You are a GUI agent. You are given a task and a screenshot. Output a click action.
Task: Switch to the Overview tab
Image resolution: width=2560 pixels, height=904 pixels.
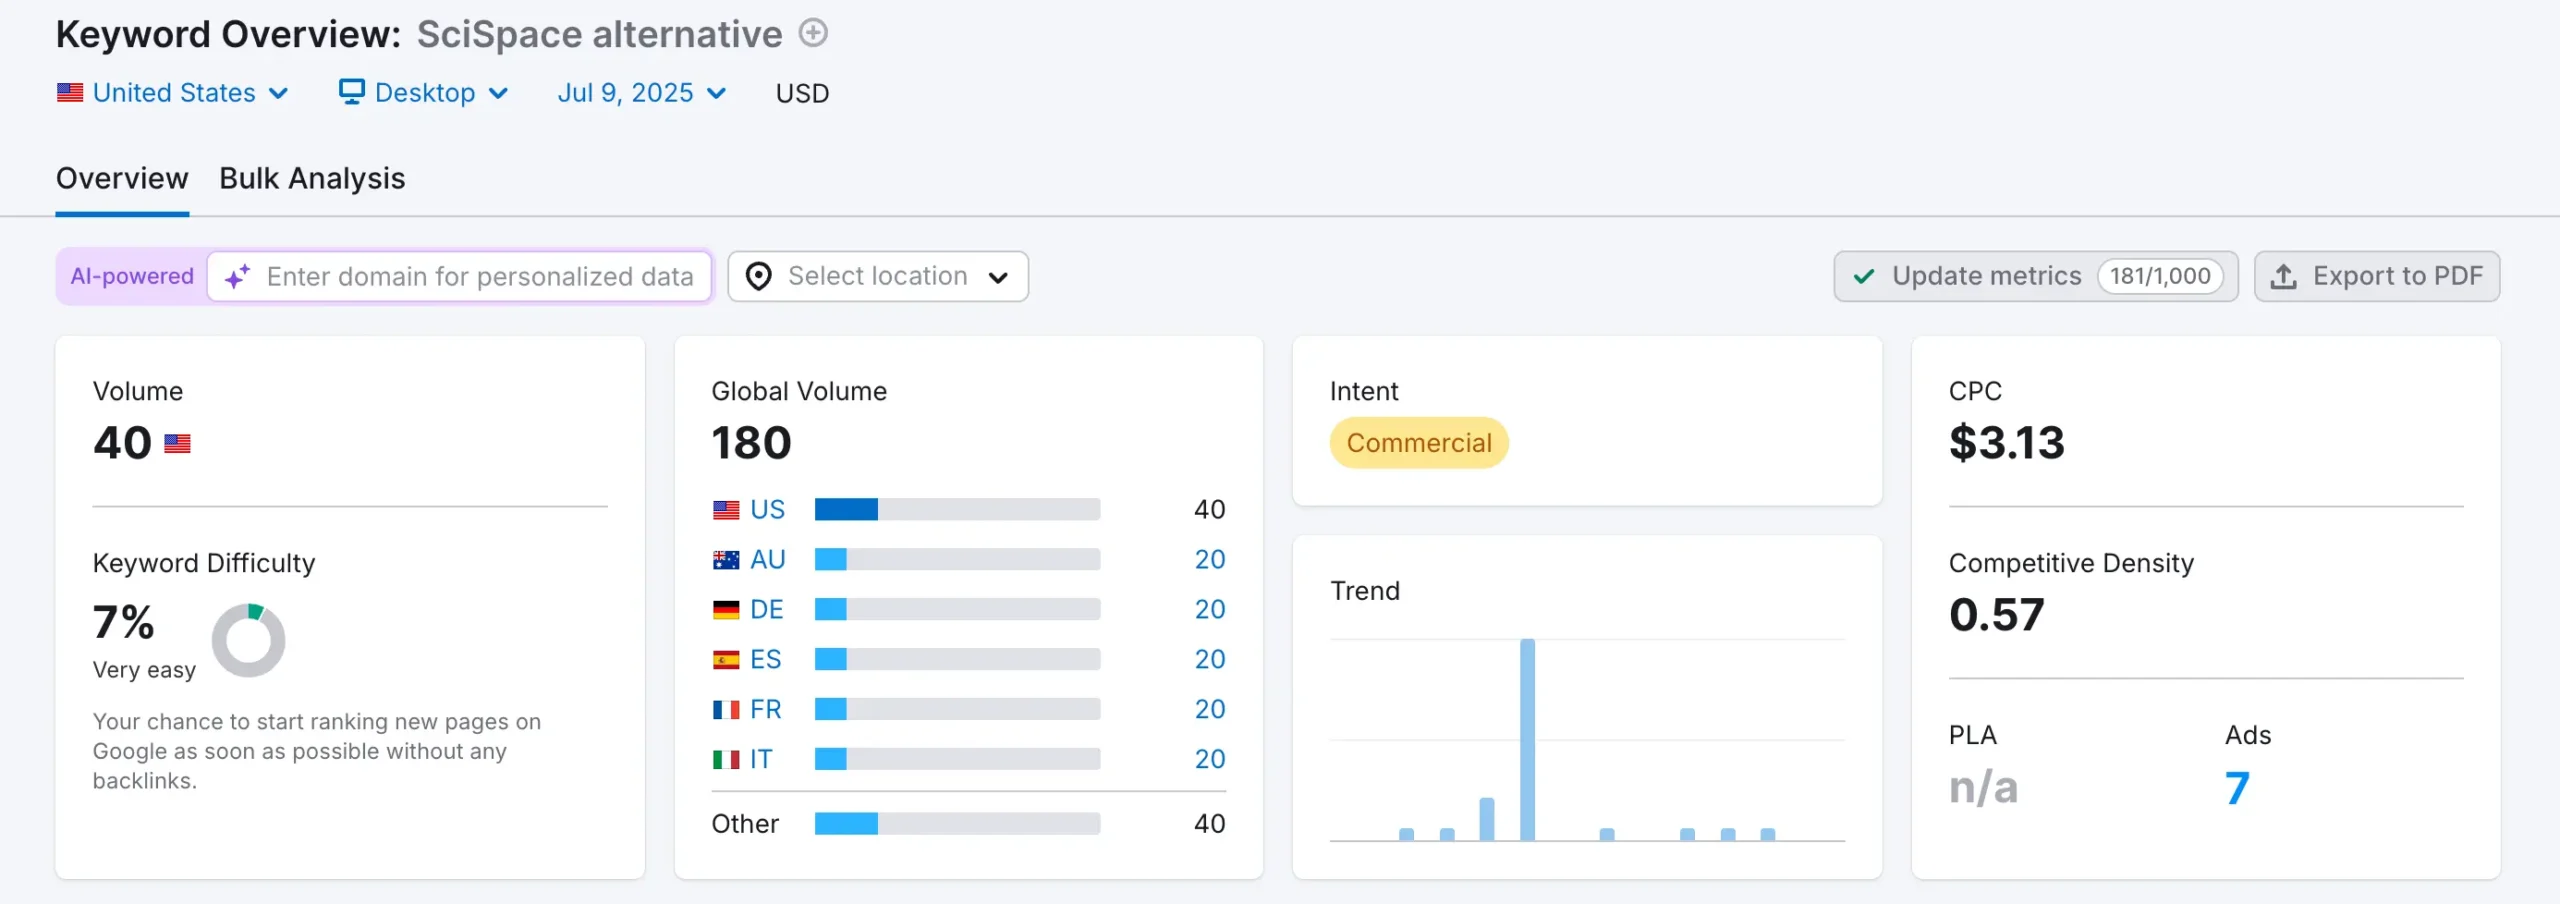[122, 178]
